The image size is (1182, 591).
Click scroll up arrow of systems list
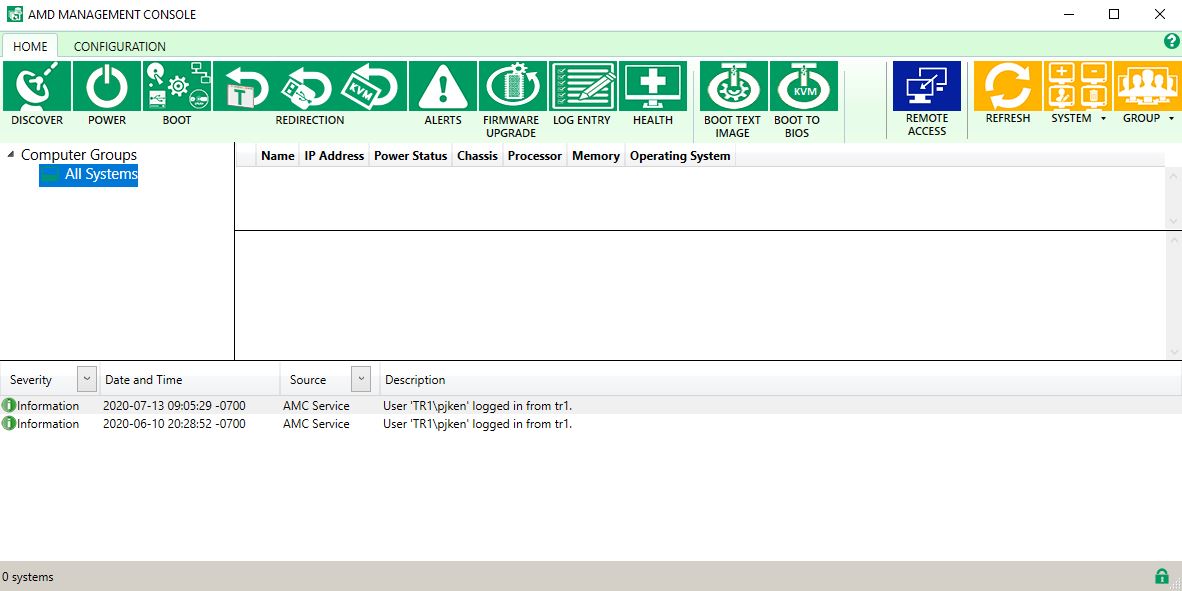point(1174,176)
